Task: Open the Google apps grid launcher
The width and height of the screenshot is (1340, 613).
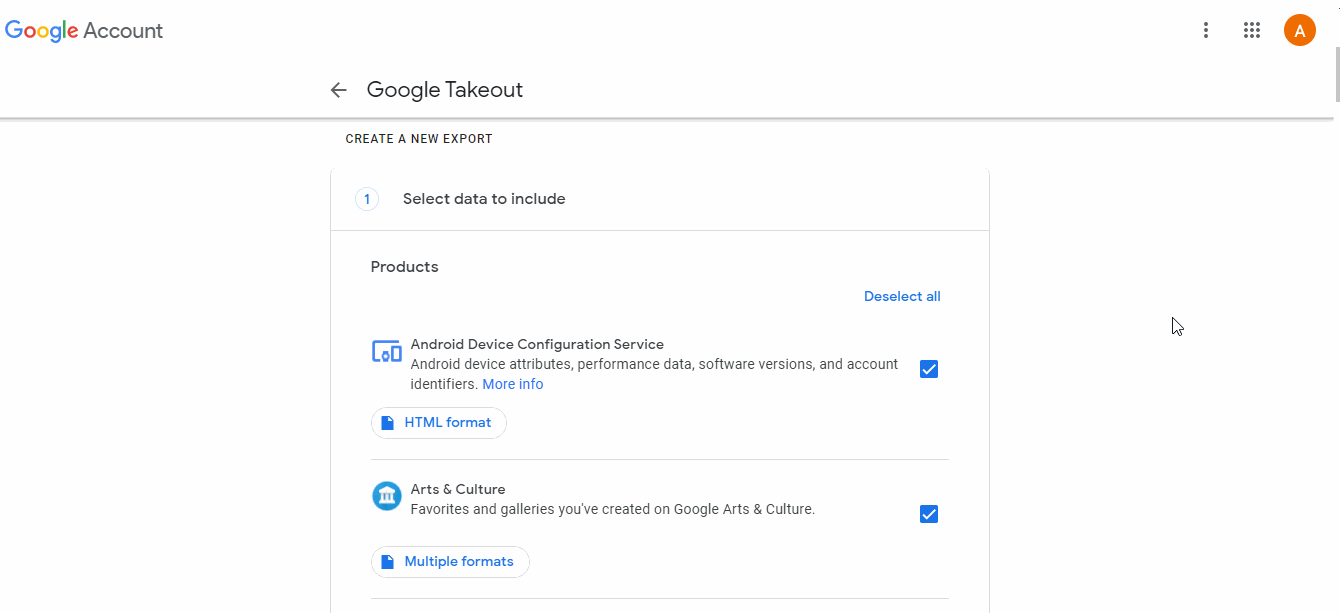Action: 1252,30
